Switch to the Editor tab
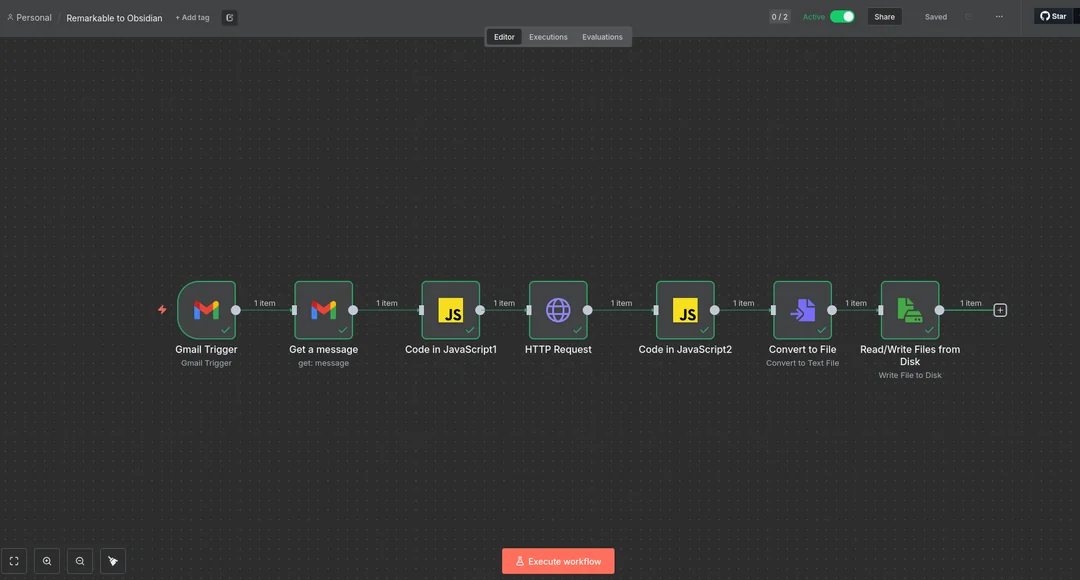The width and height of the screenshot is (1080, 580). 504,37
